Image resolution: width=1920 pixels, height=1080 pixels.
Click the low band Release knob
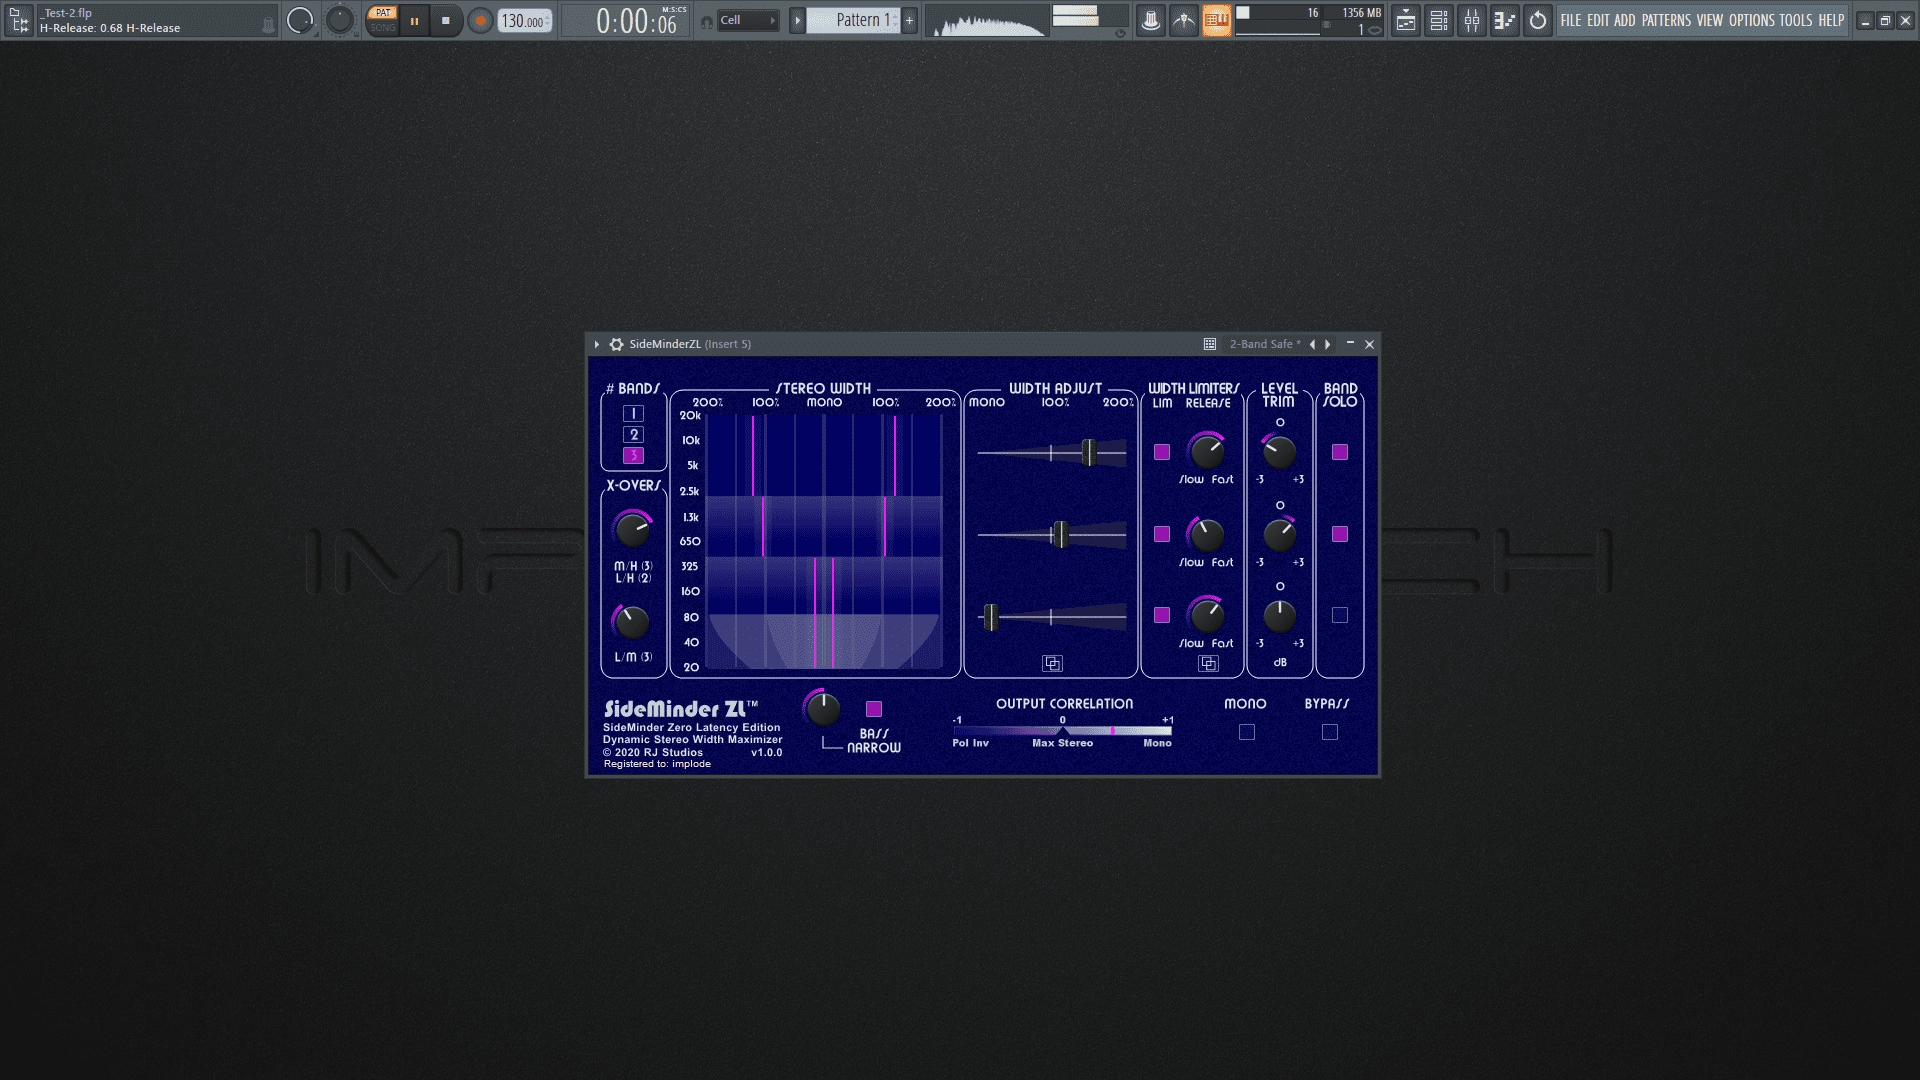click(1207, 615)
